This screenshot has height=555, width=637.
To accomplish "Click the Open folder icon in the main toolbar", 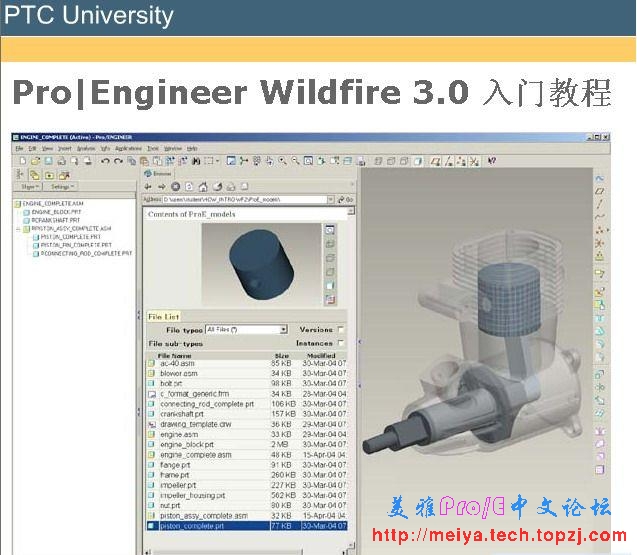I will tap(34, 161).
